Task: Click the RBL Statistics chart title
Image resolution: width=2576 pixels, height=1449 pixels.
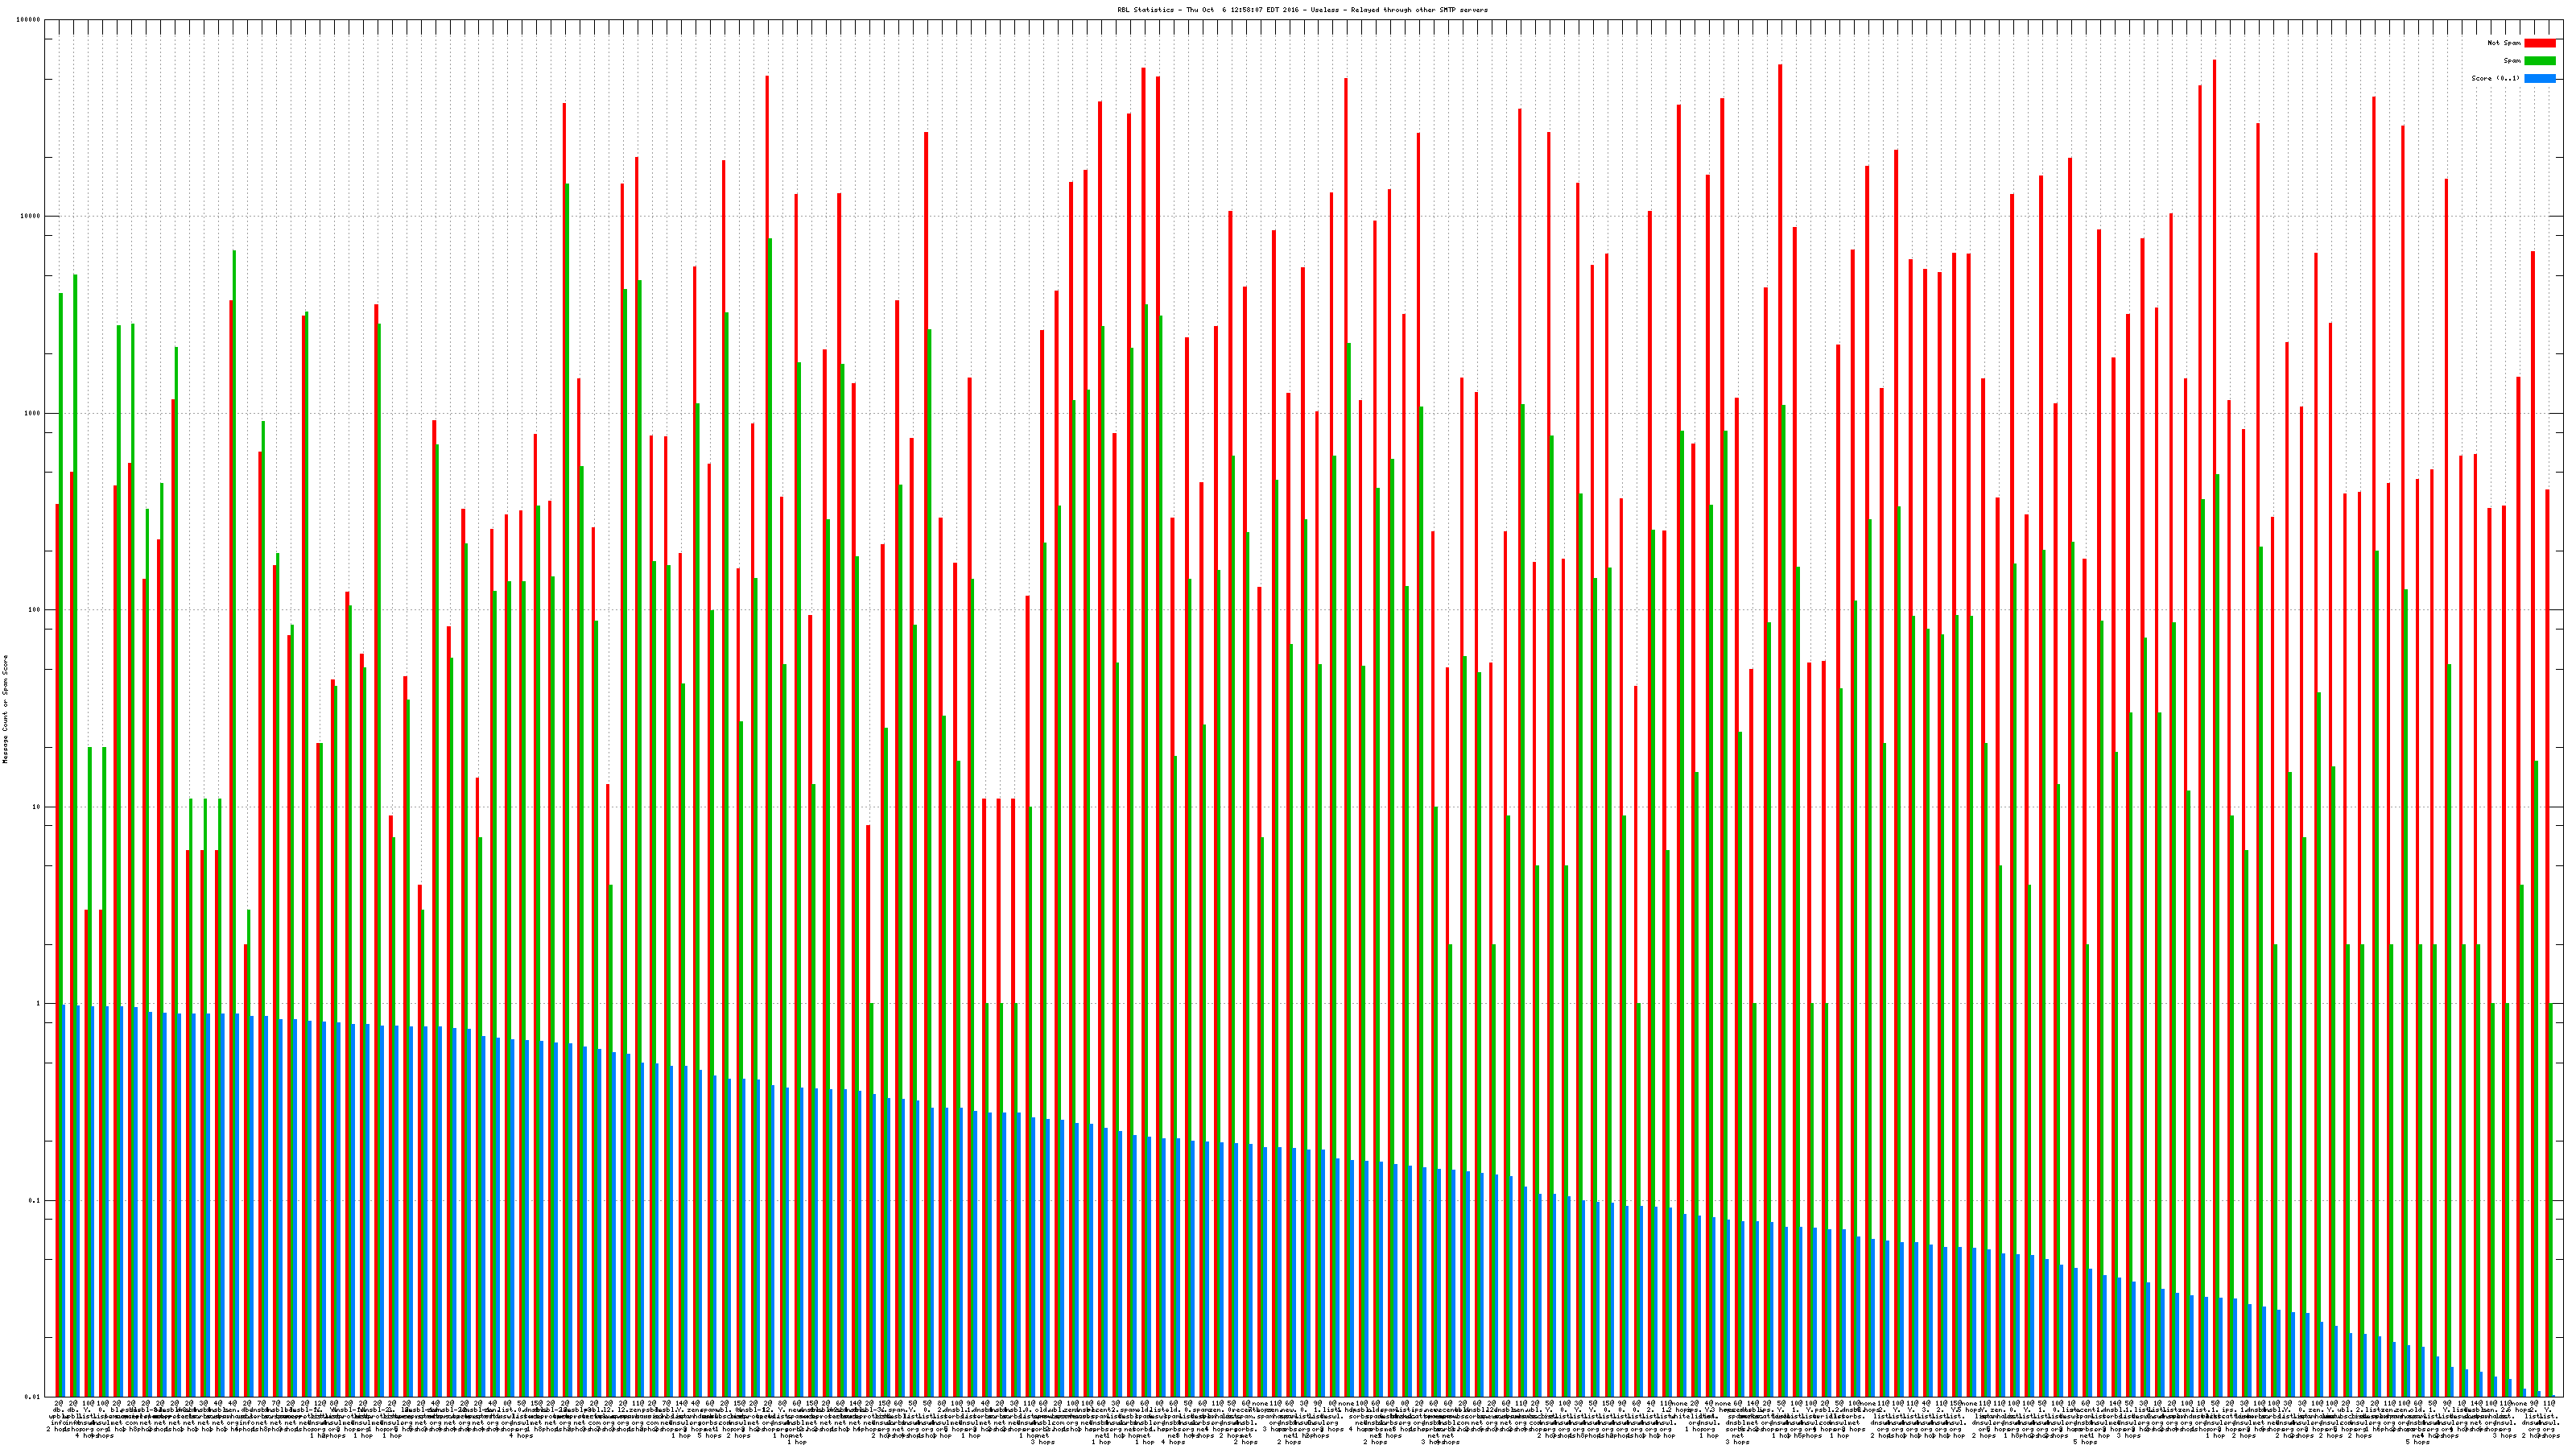Action: click(x=1302, y=10)
